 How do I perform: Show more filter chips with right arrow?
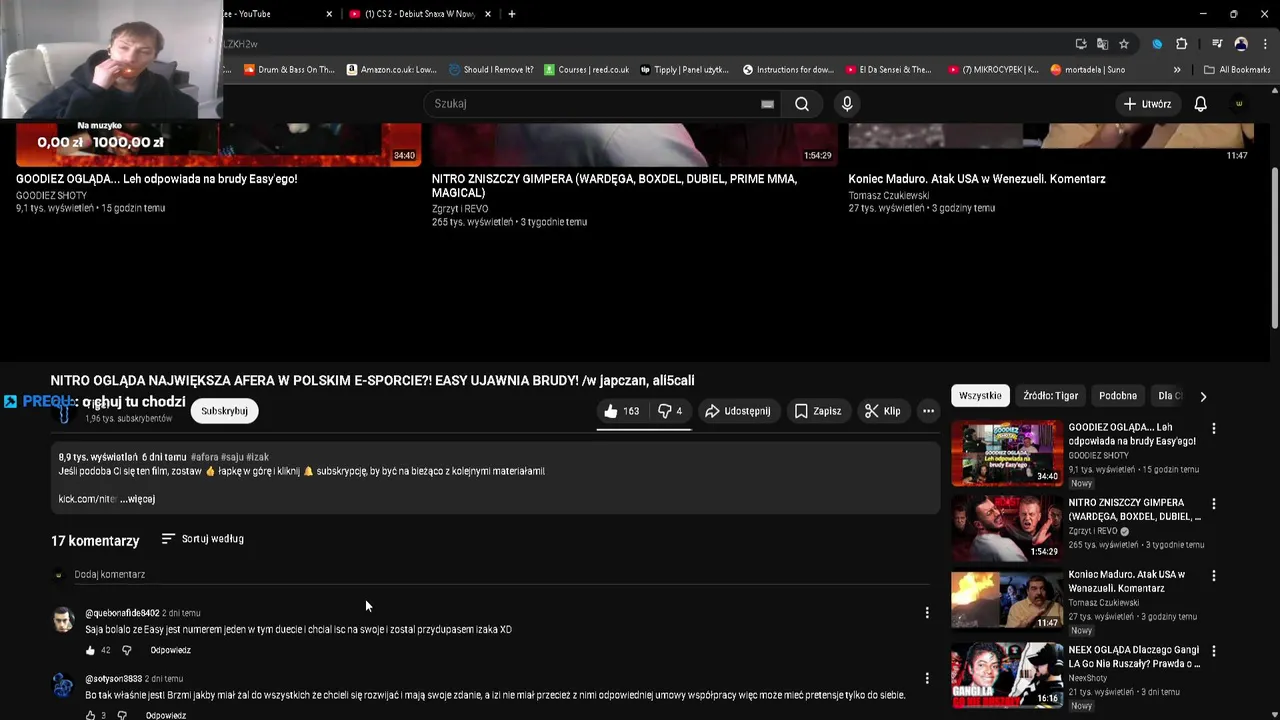click(x=1203, y=396)
